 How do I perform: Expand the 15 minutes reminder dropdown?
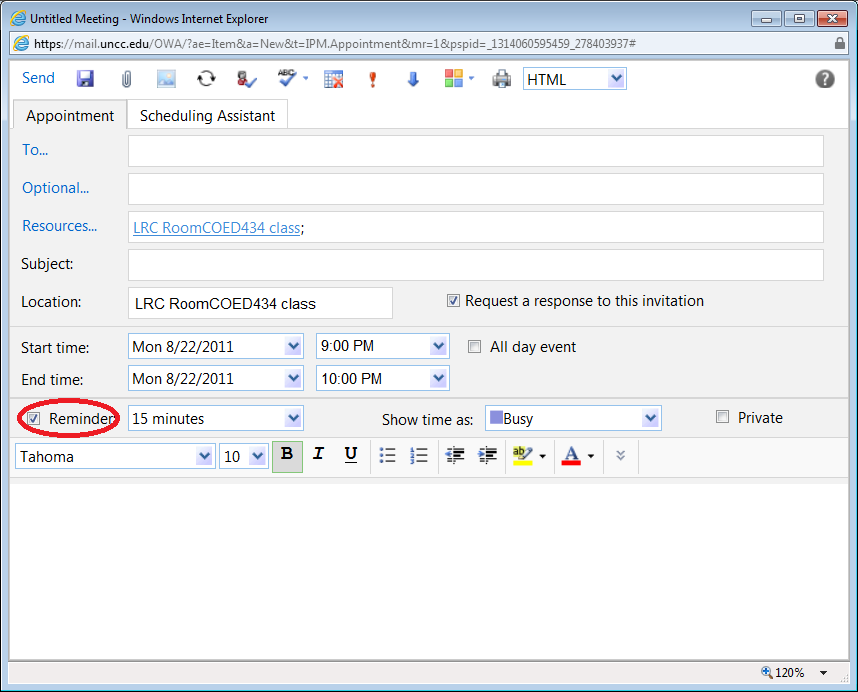pos(293,418)
